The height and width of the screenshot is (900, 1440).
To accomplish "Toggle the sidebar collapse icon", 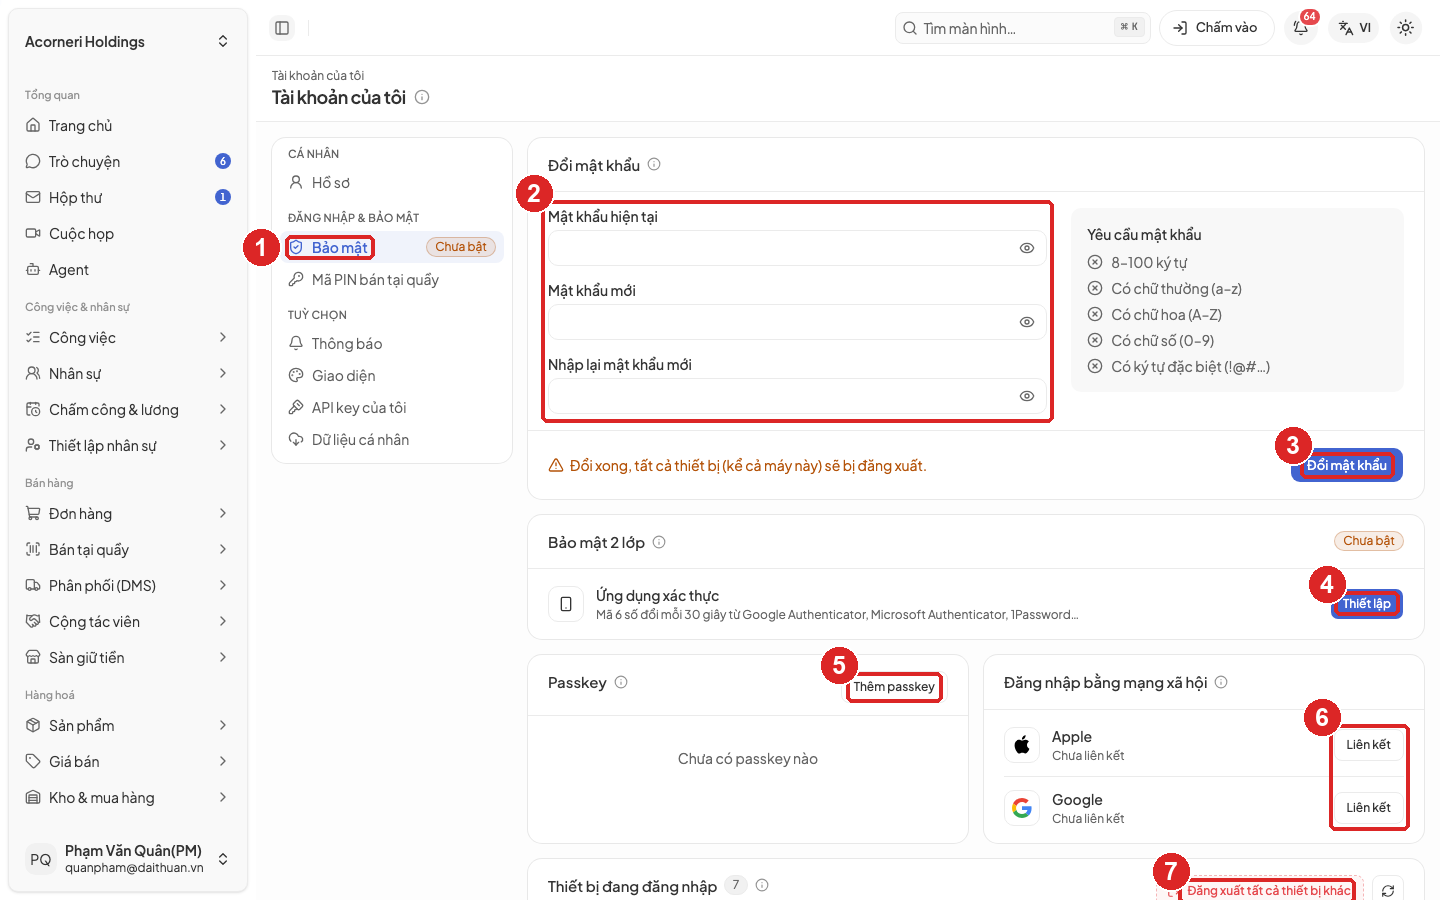I will pyautogui.click(x=282, y=28).
